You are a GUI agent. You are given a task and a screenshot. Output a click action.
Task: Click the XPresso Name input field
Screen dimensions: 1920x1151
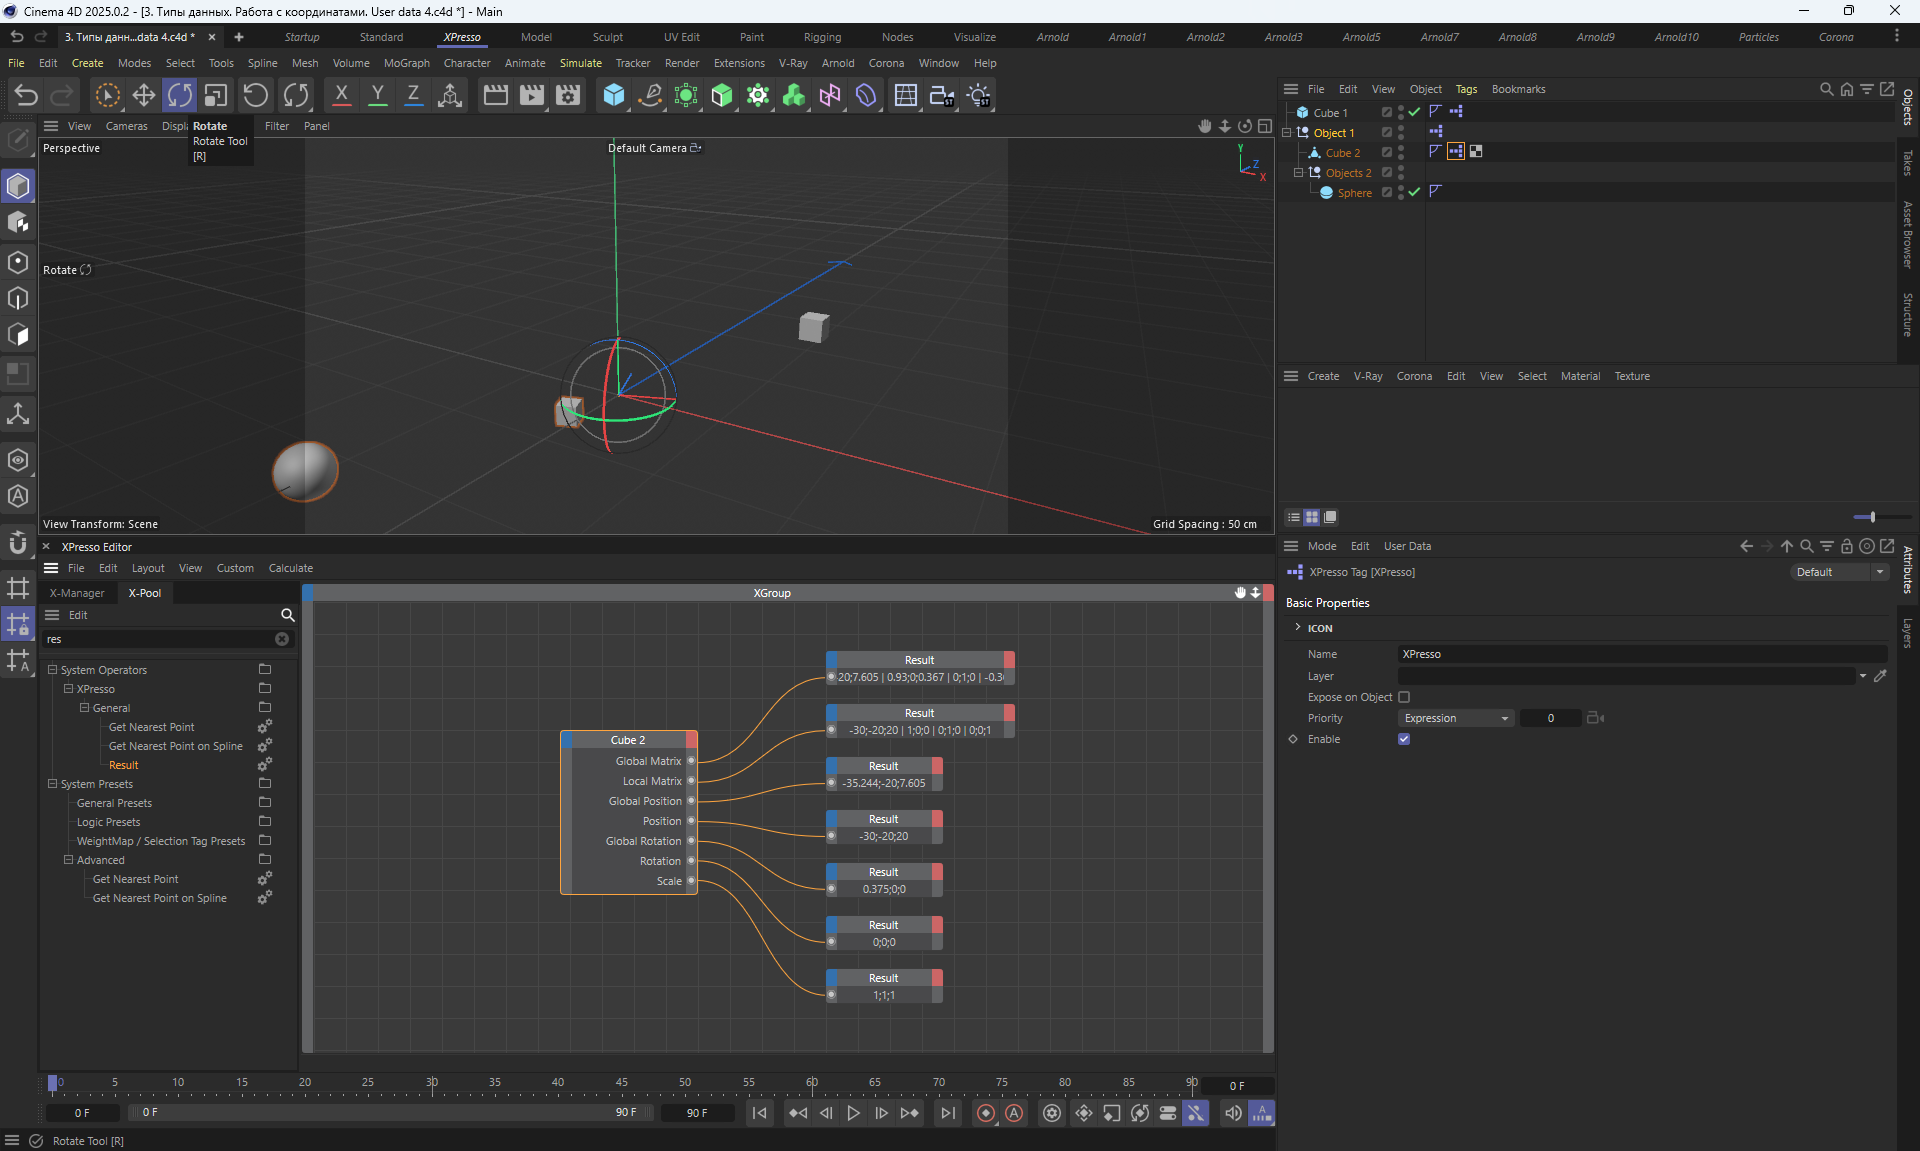tap(1640, 654)
